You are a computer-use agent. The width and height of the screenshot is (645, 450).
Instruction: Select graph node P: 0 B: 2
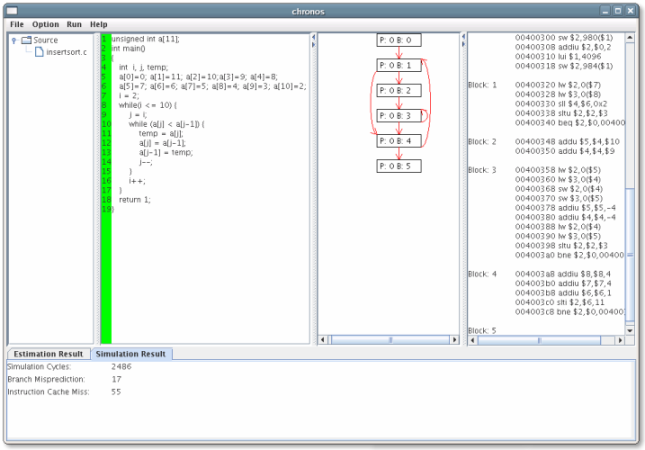399,90
